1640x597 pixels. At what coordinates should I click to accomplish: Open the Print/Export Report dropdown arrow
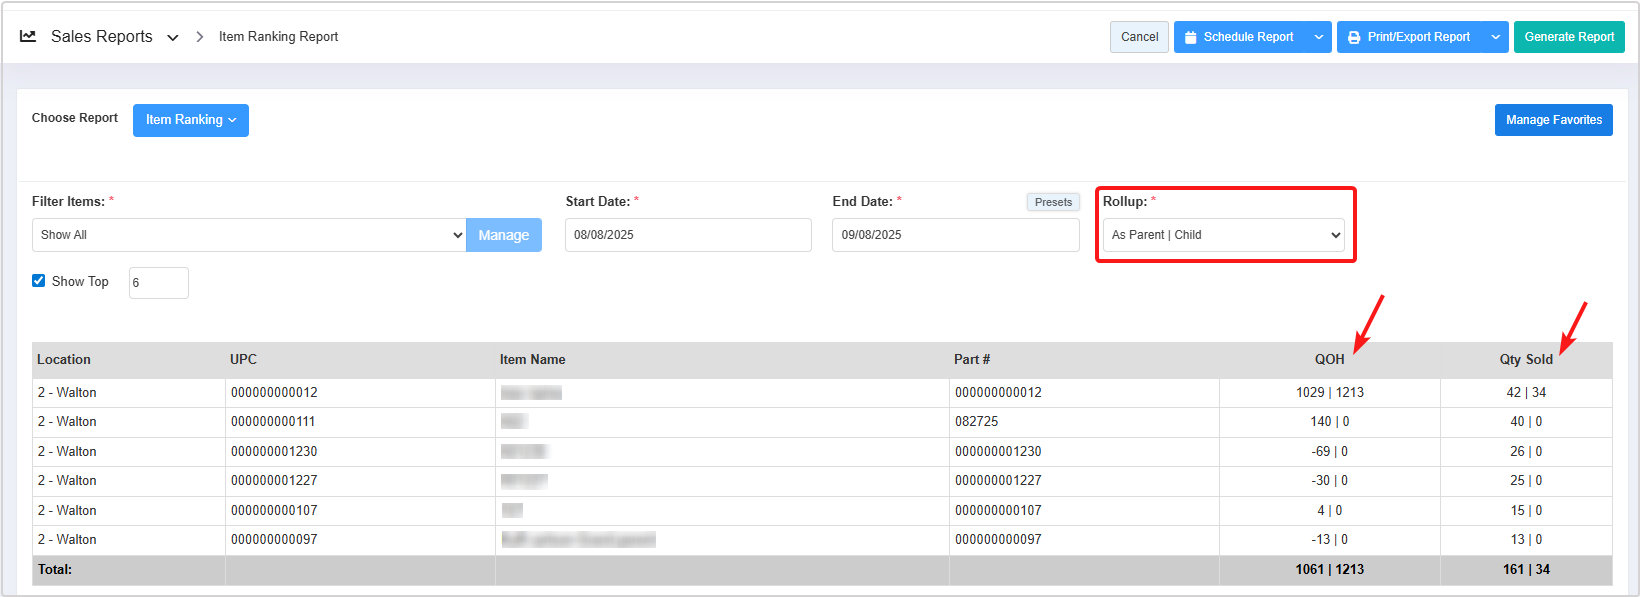(1495, 37)
